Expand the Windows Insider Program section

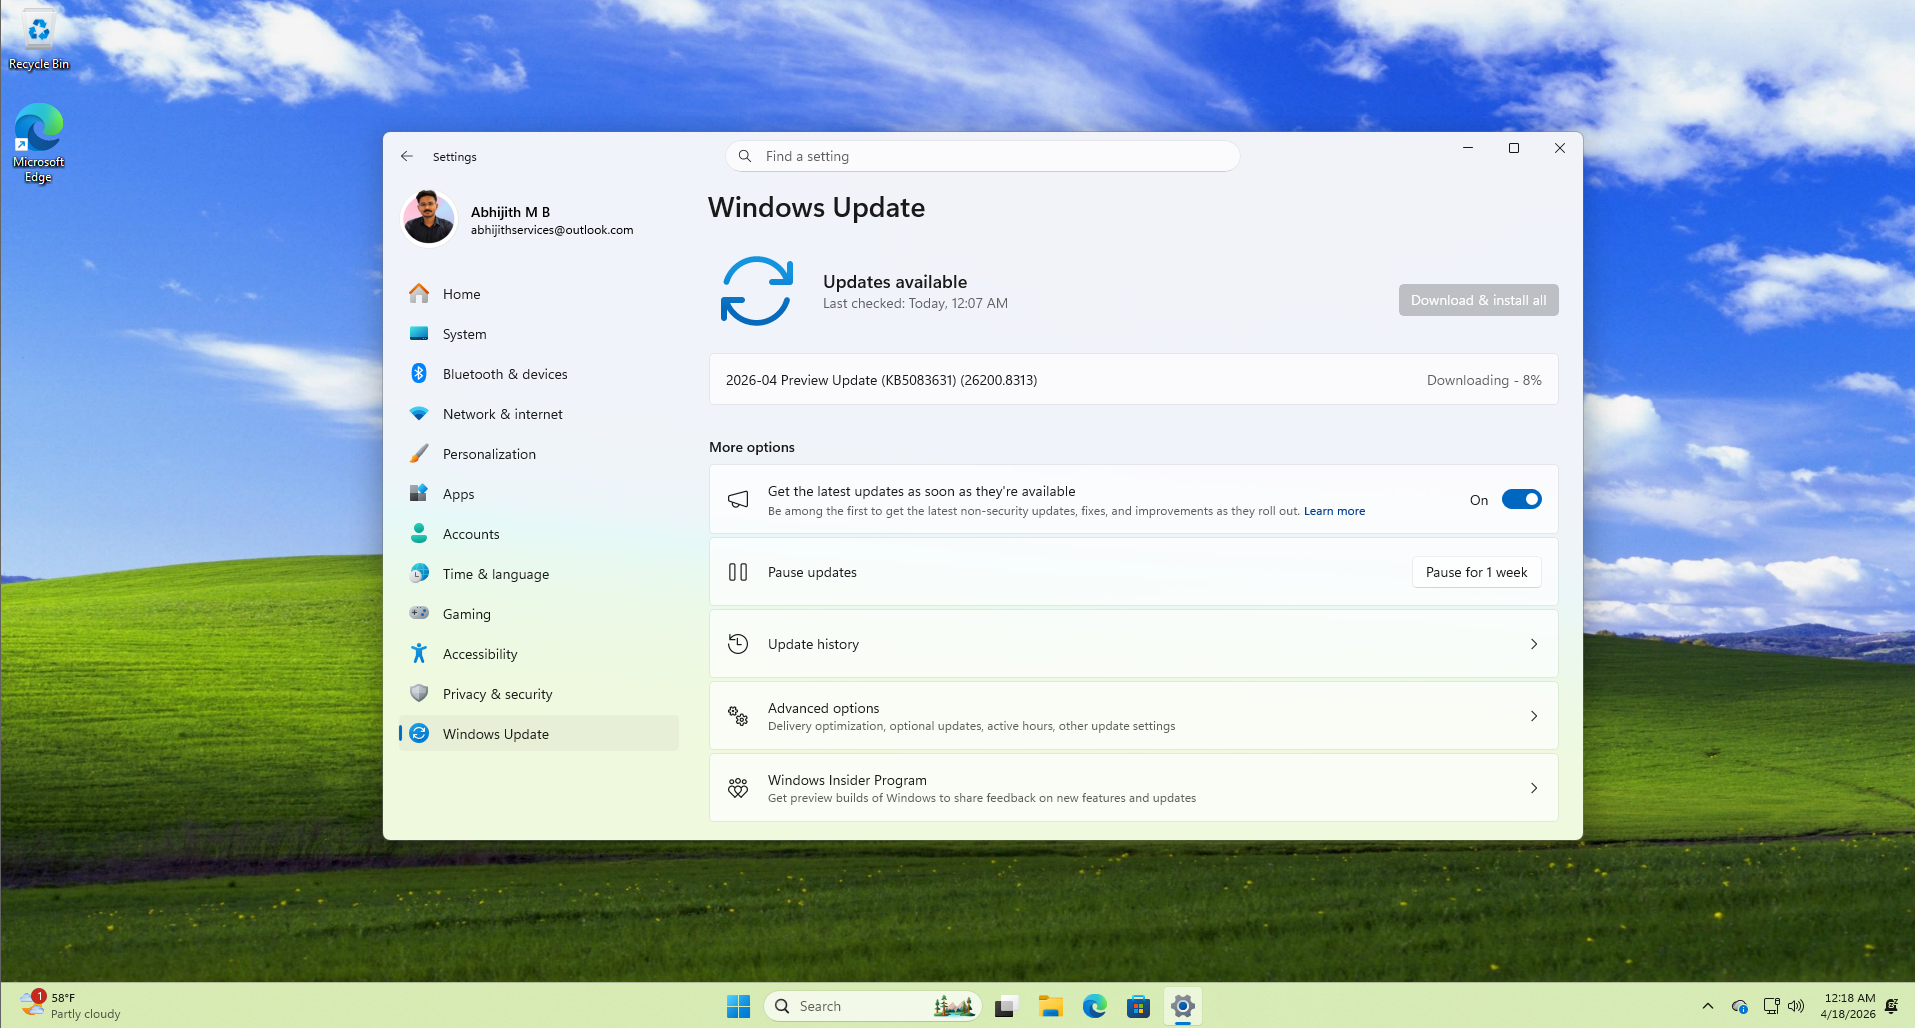click(x=1533, y=788)
